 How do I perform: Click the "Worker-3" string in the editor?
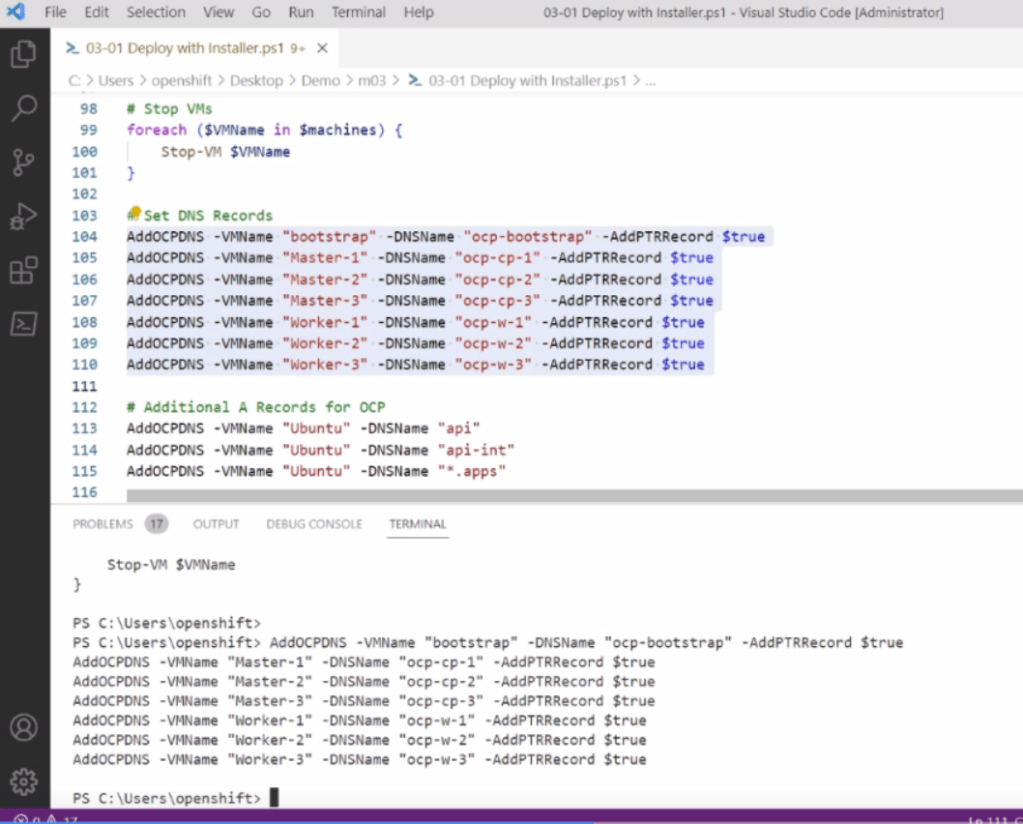pos(324,365)
